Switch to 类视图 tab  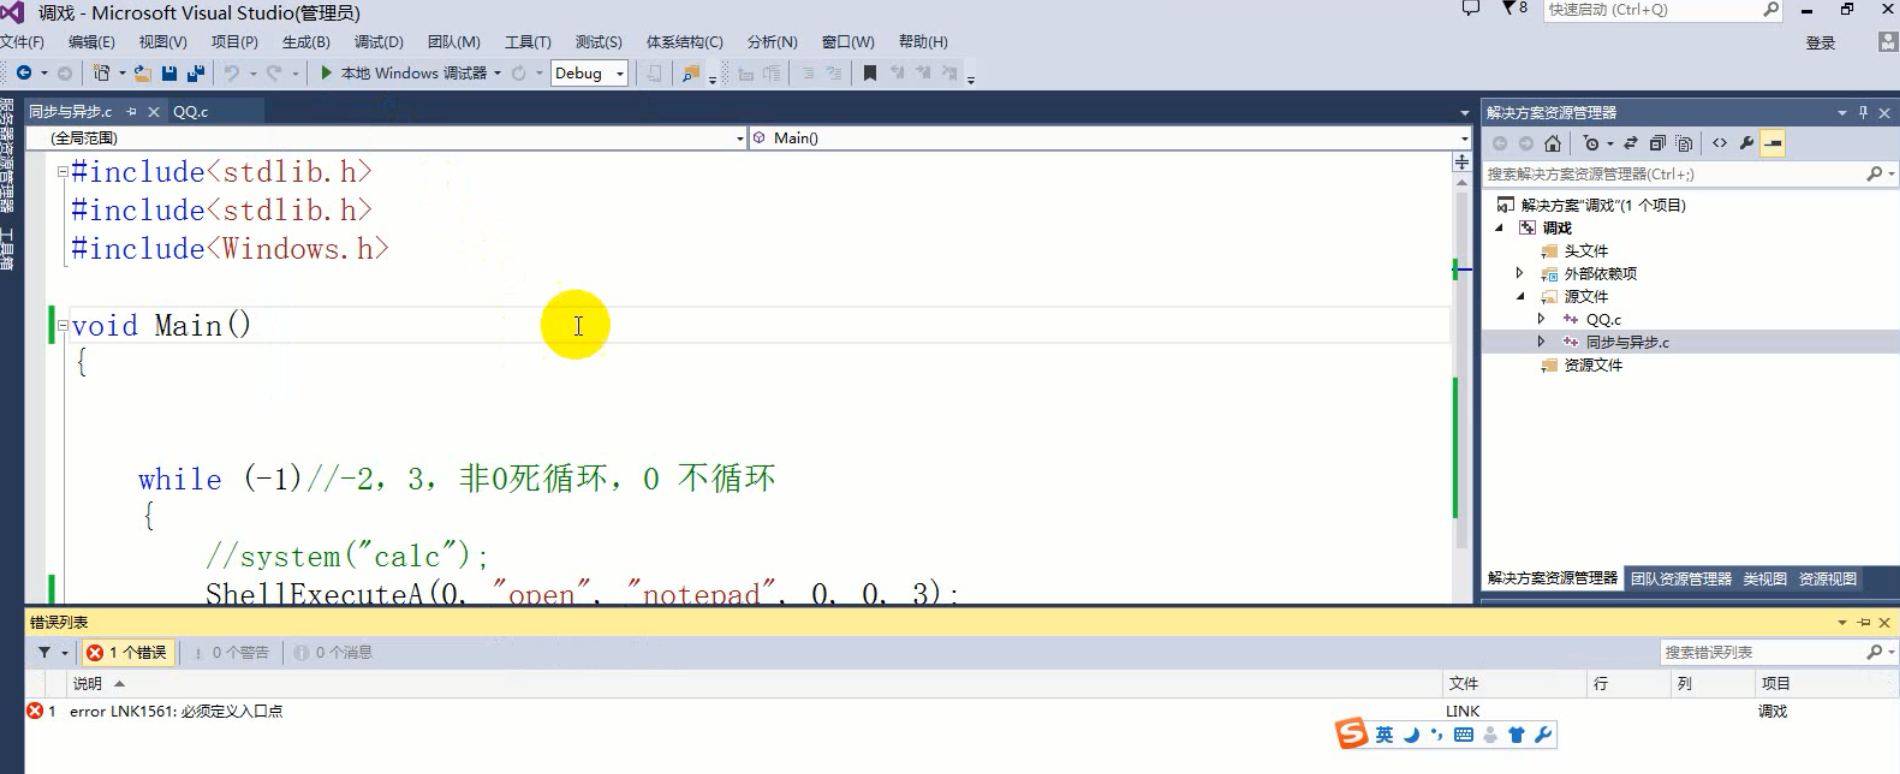tap(1765, 579)
